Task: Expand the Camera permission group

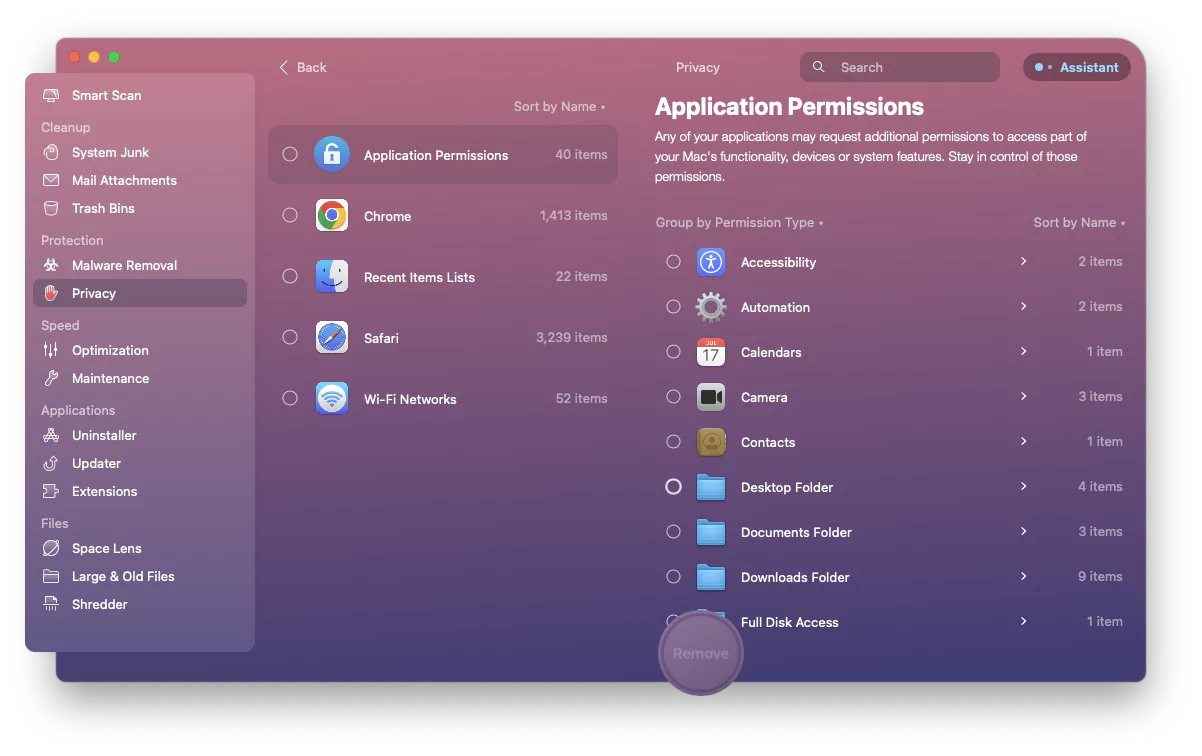Action: [x=1022, y=397]
